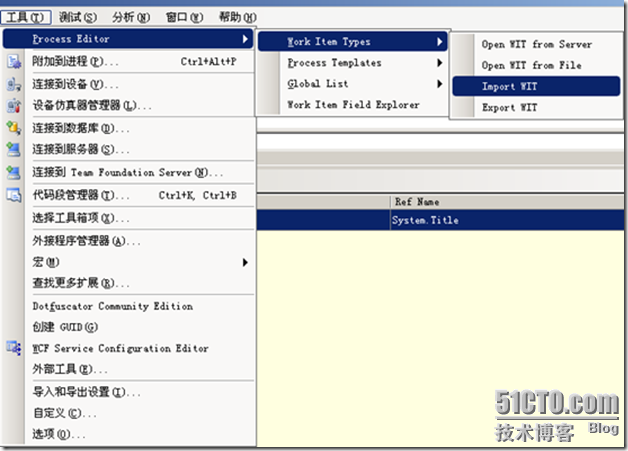Image resolution: width=628 pixels, height=451 pixels.
Task: Click the Team Foundation Server connection icon
Action: click(14, 173)
